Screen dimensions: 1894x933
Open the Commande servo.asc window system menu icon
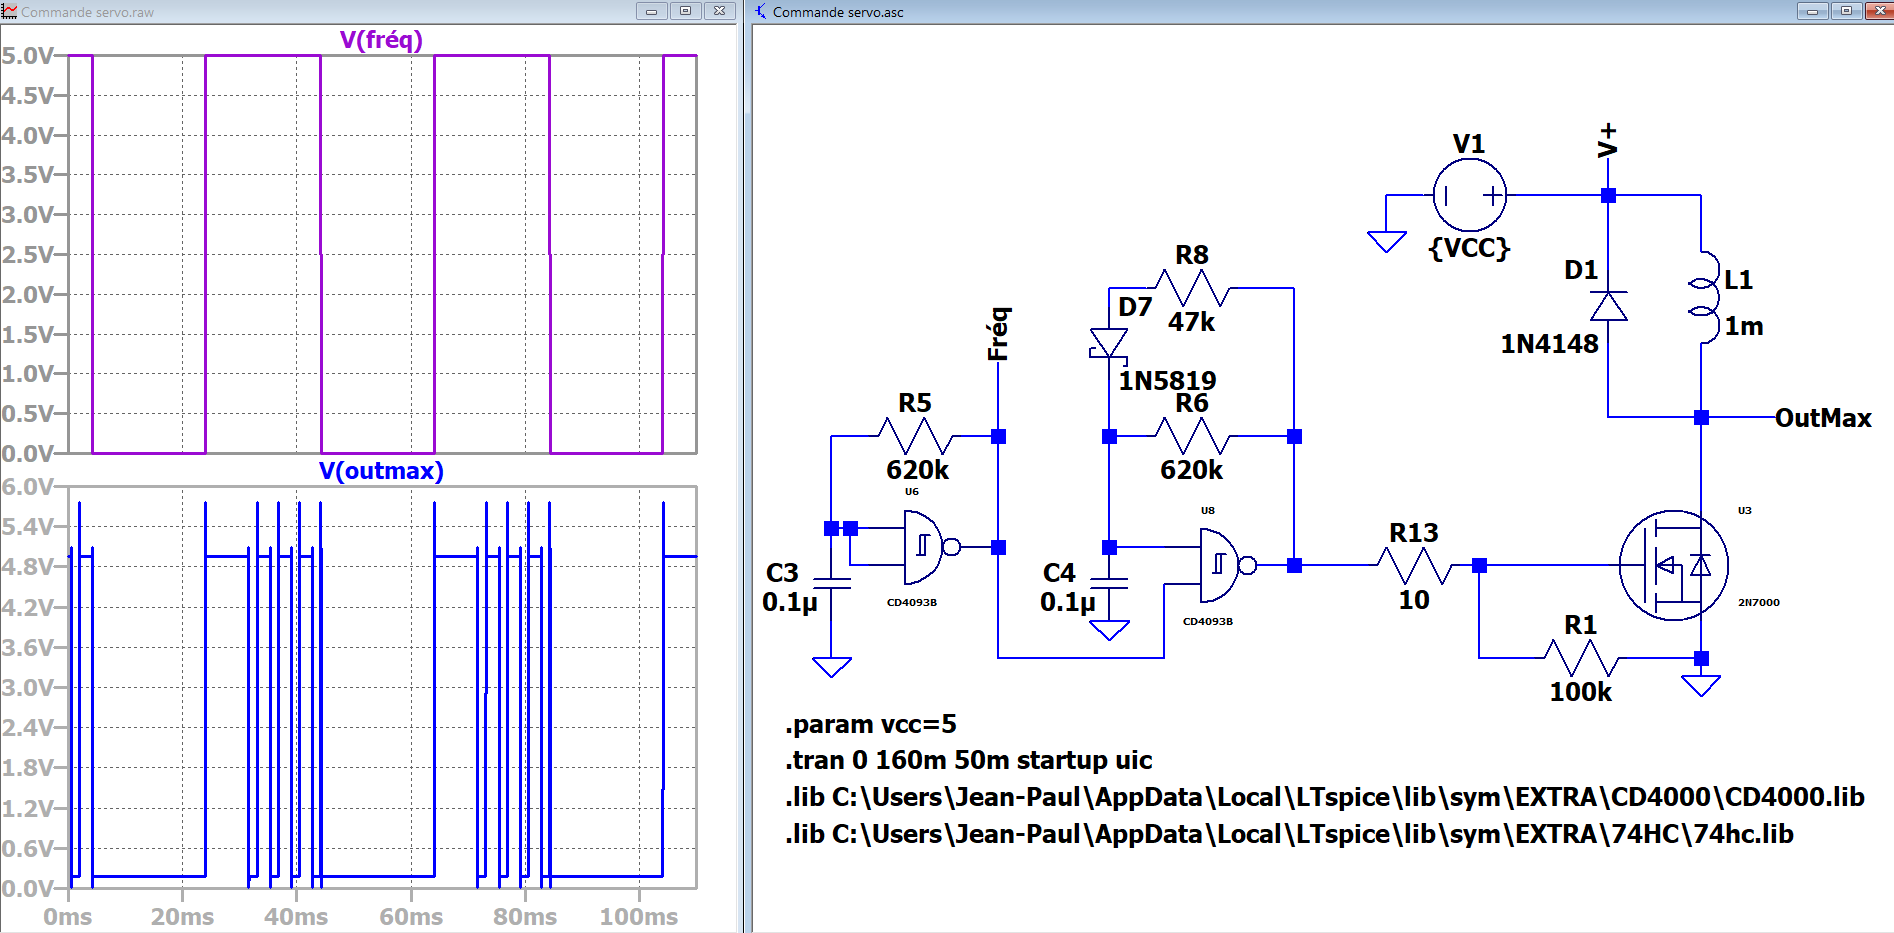coord(761,12)
